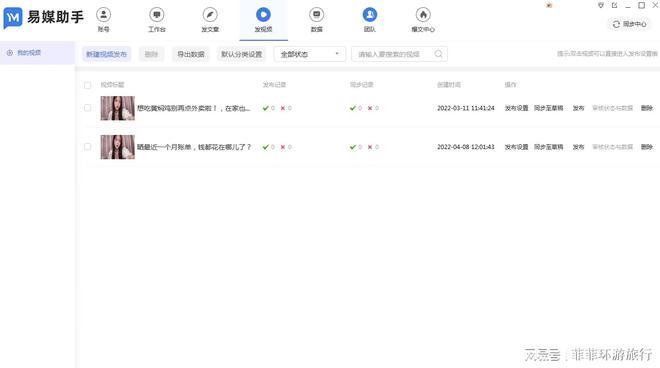Click 删除 for the 2022-04-08 video
This screenshot has width=660, height=368.
pyautogui.click(x=647, y=147)
